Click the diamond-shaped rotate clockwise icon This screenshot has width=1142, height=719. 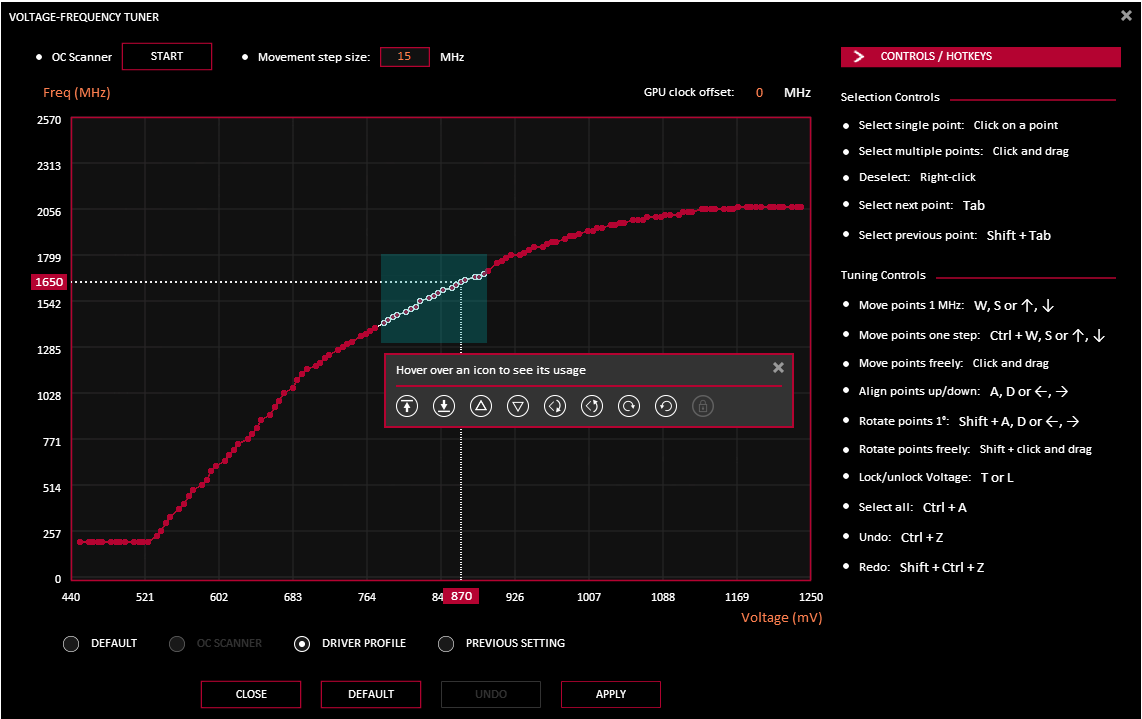point(555,406)
